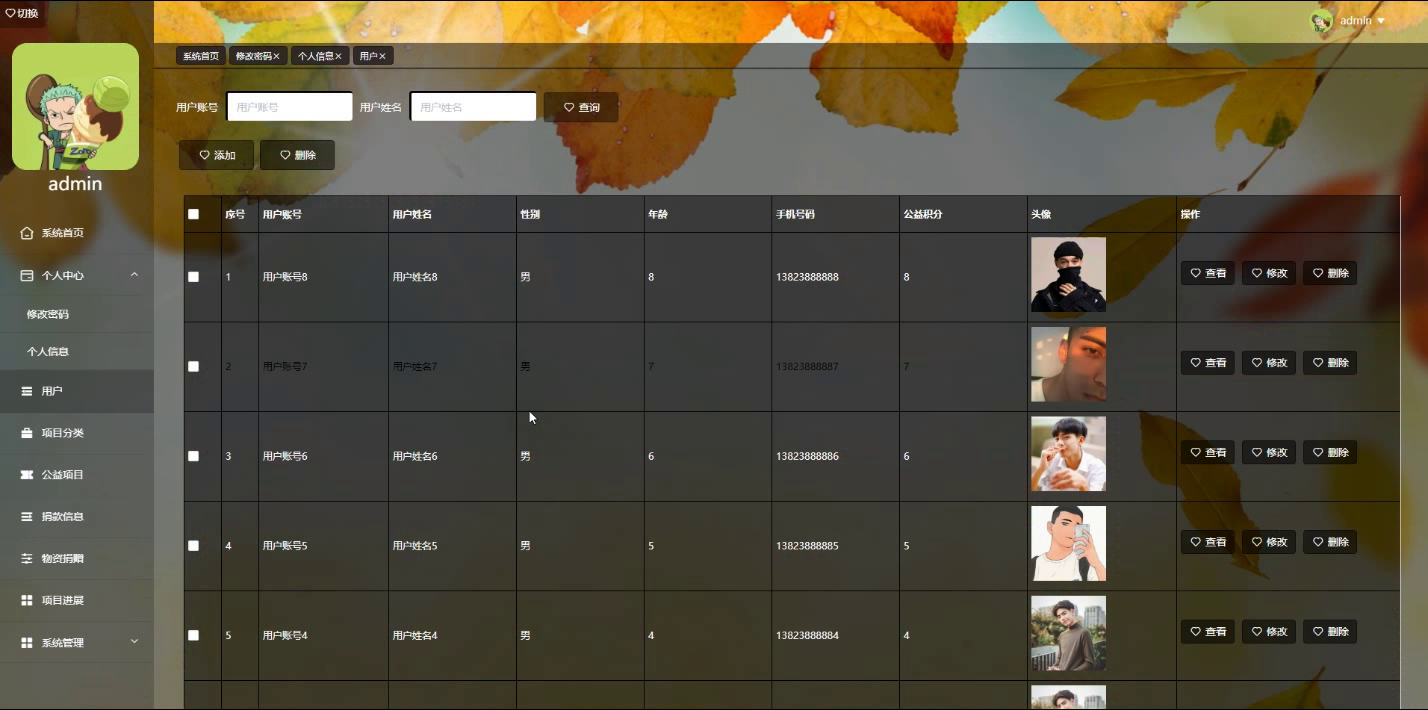Click 查看 for 用户账号8

[x=1207, y=273]
